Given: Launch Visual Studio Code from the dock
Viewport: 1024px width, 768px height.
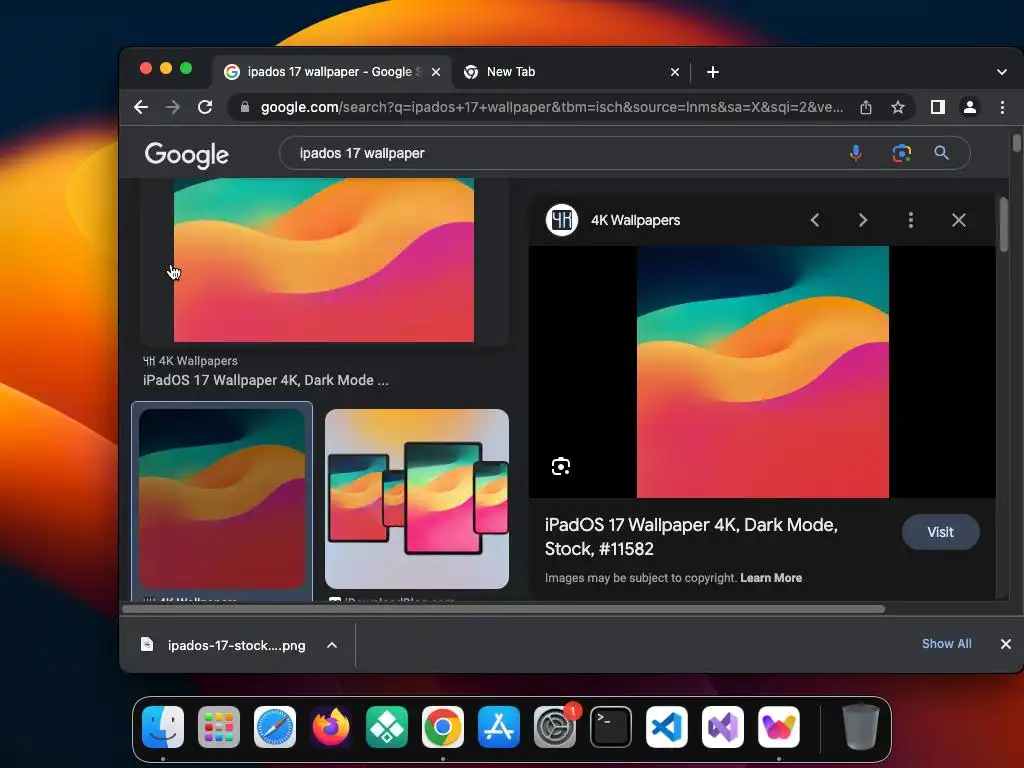Looking at the screenshot, I should (x=667, y=727).
